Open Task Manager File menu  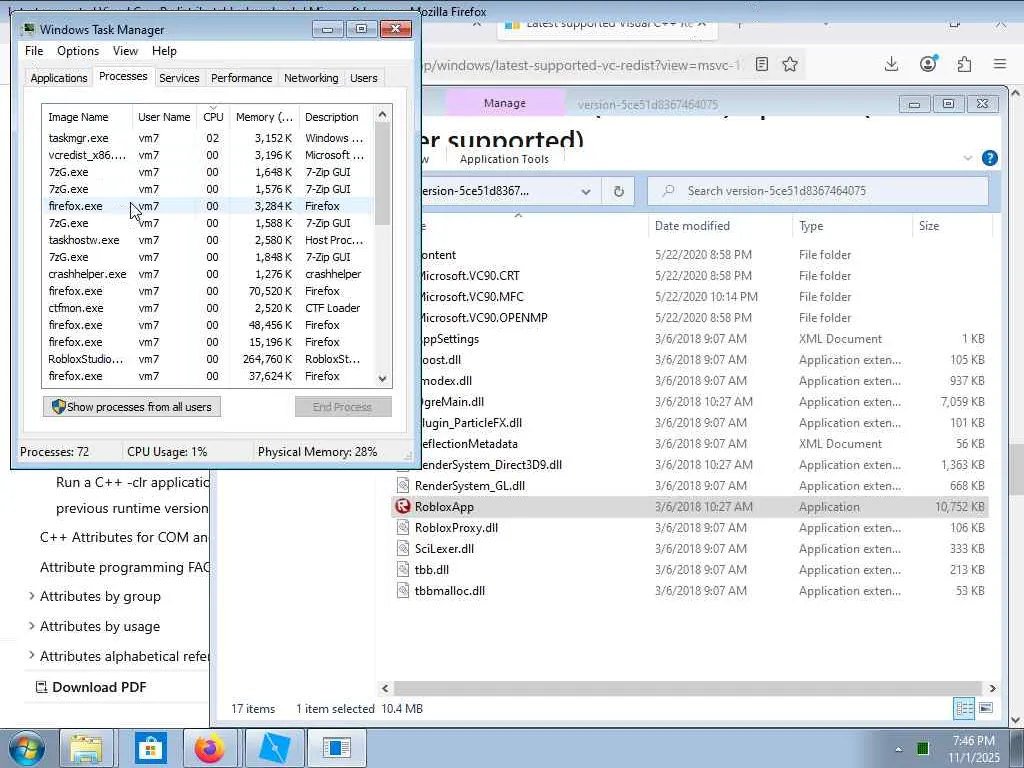(34, 51)
